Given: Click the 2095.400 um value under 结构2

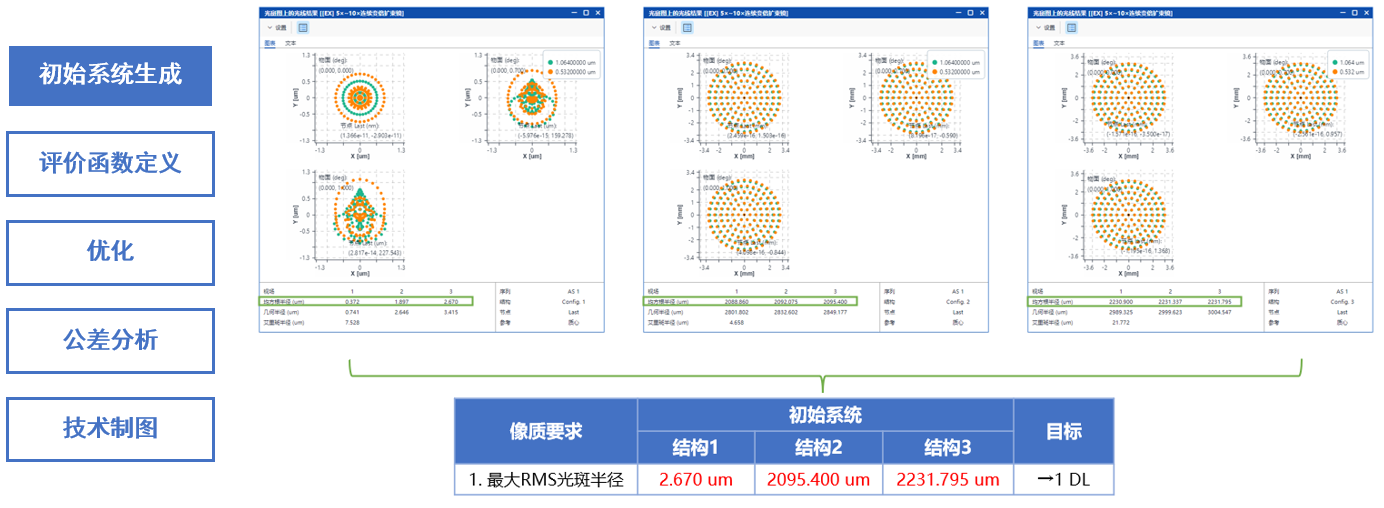Looking at the screenshot, I should click(818, 480).
